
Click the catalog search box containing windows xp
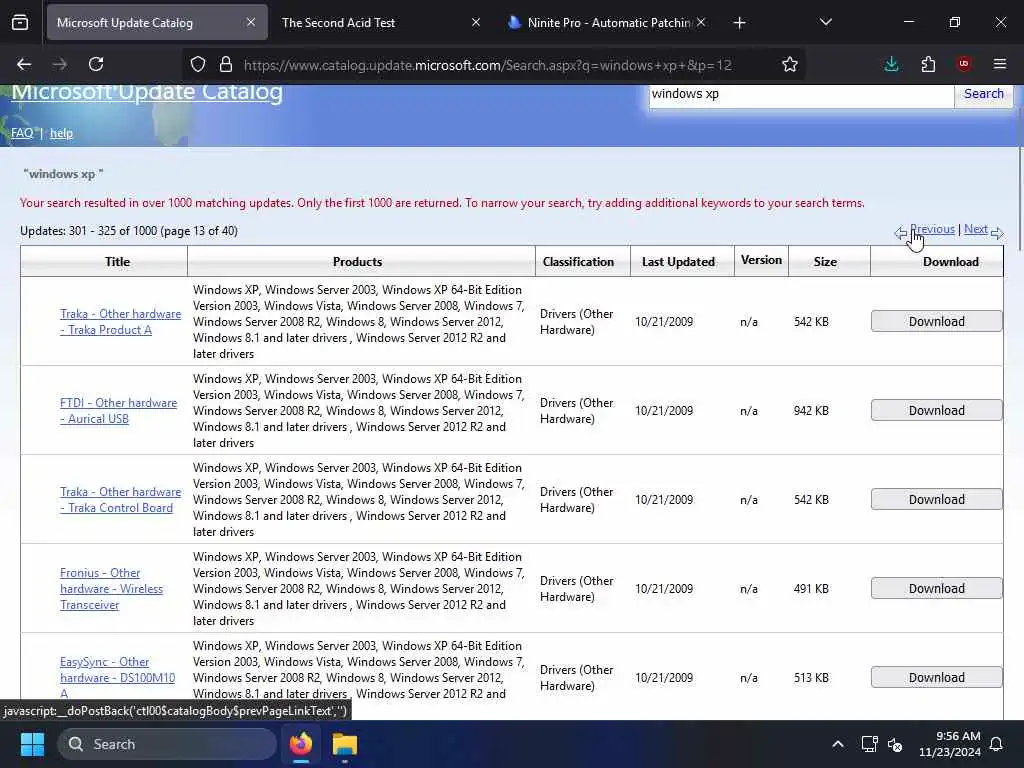(801, 94)
